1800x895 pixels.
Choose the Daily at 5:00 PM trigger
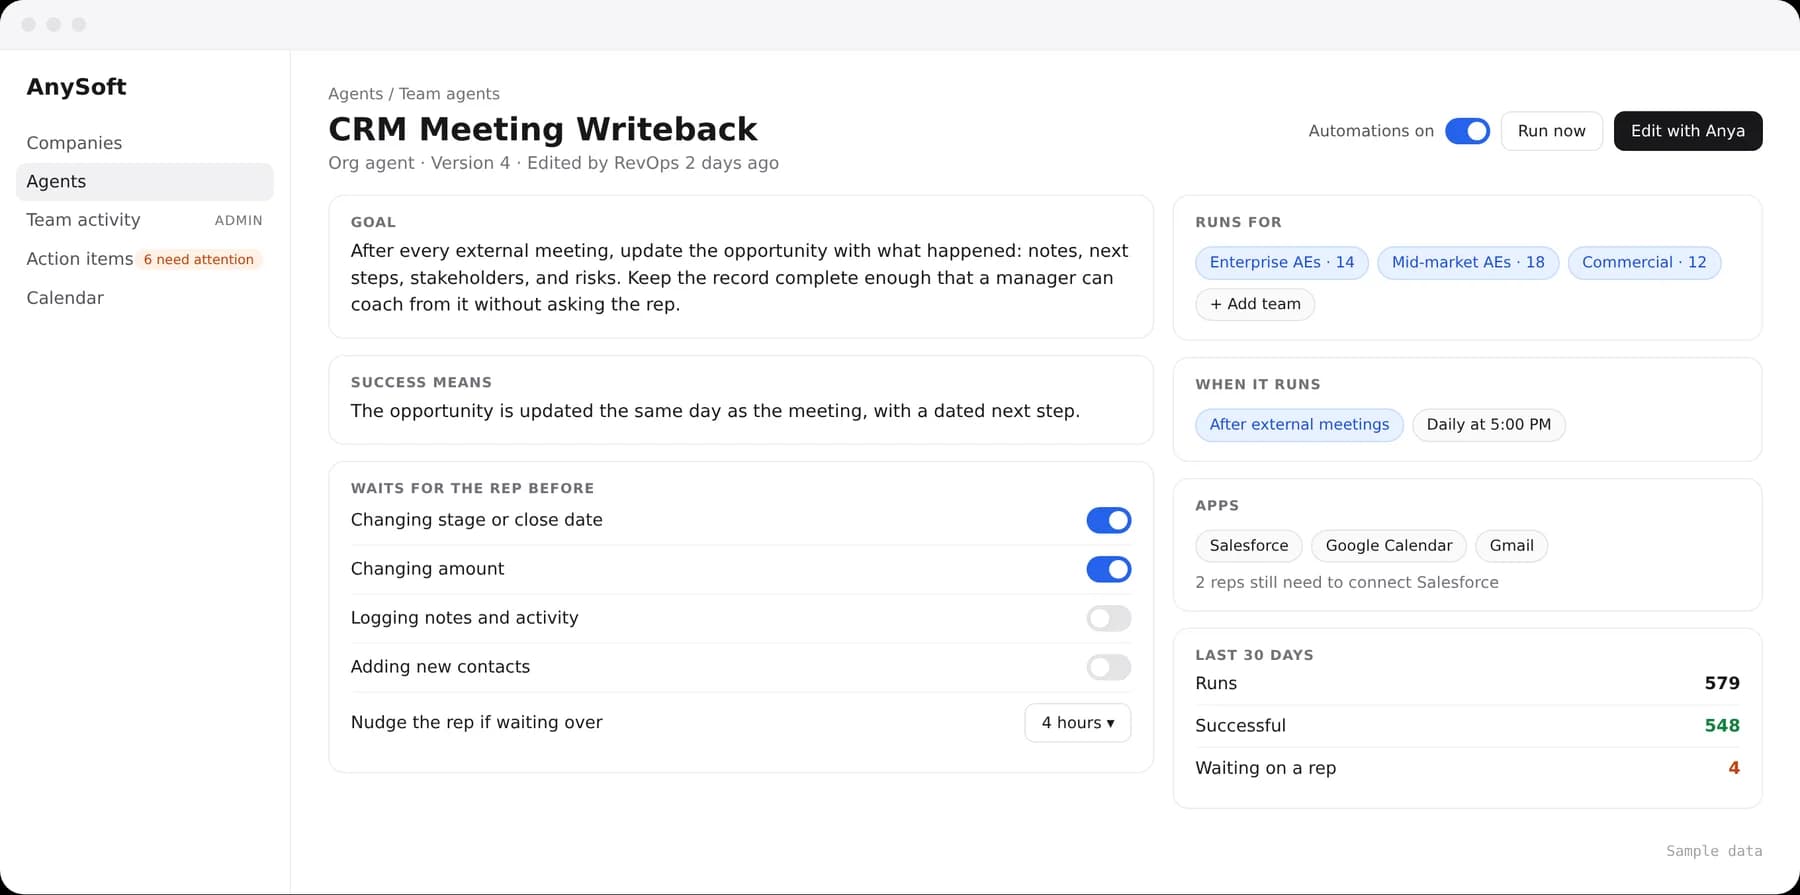click(1489, 425)
